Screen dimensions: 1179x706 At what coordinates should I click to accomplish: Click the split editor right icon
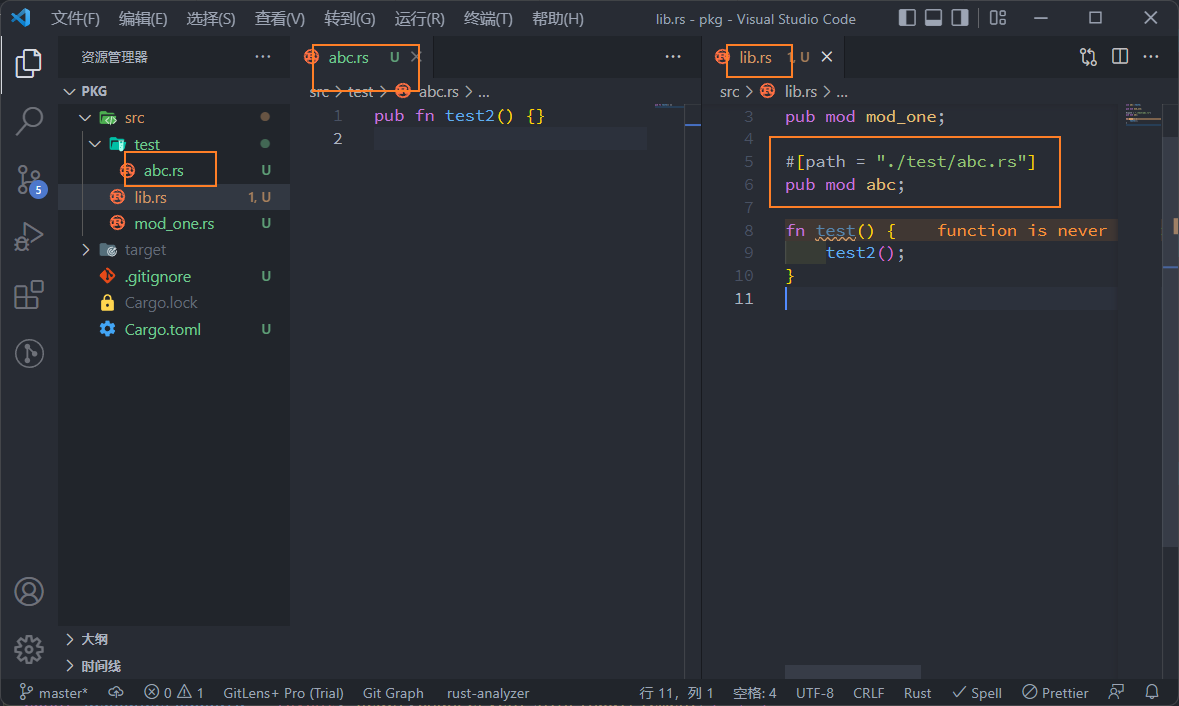(1120, 57)
